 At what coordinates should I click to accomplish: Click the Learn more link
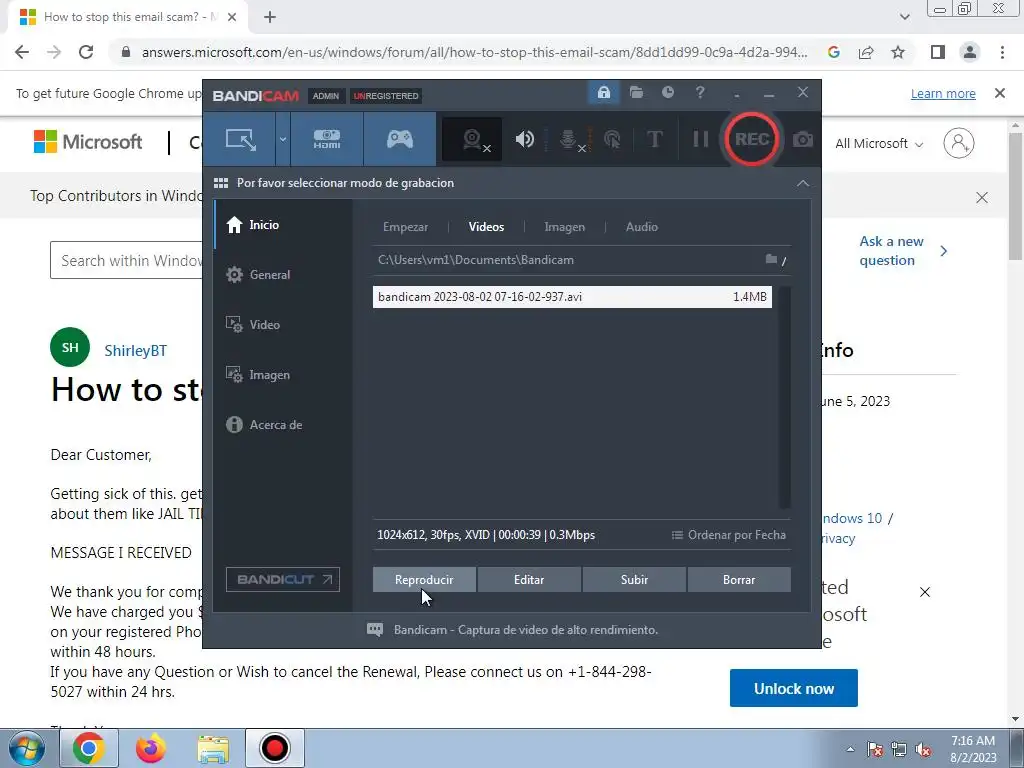pyautogui.click(x=943, y=93)
